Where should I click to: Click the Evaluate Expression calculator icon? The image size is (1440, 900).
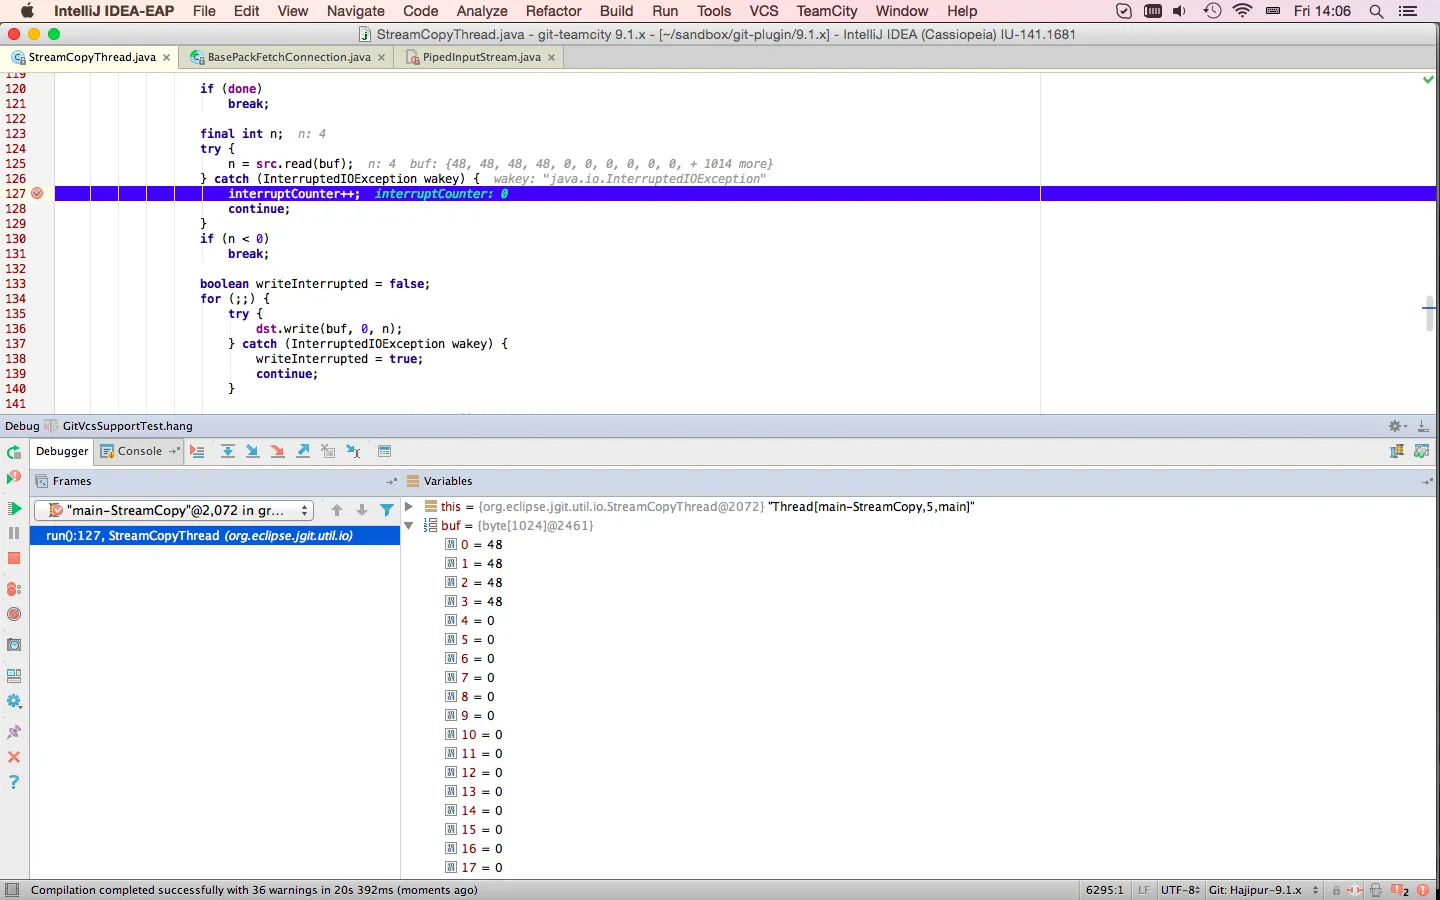click(384, 452)
